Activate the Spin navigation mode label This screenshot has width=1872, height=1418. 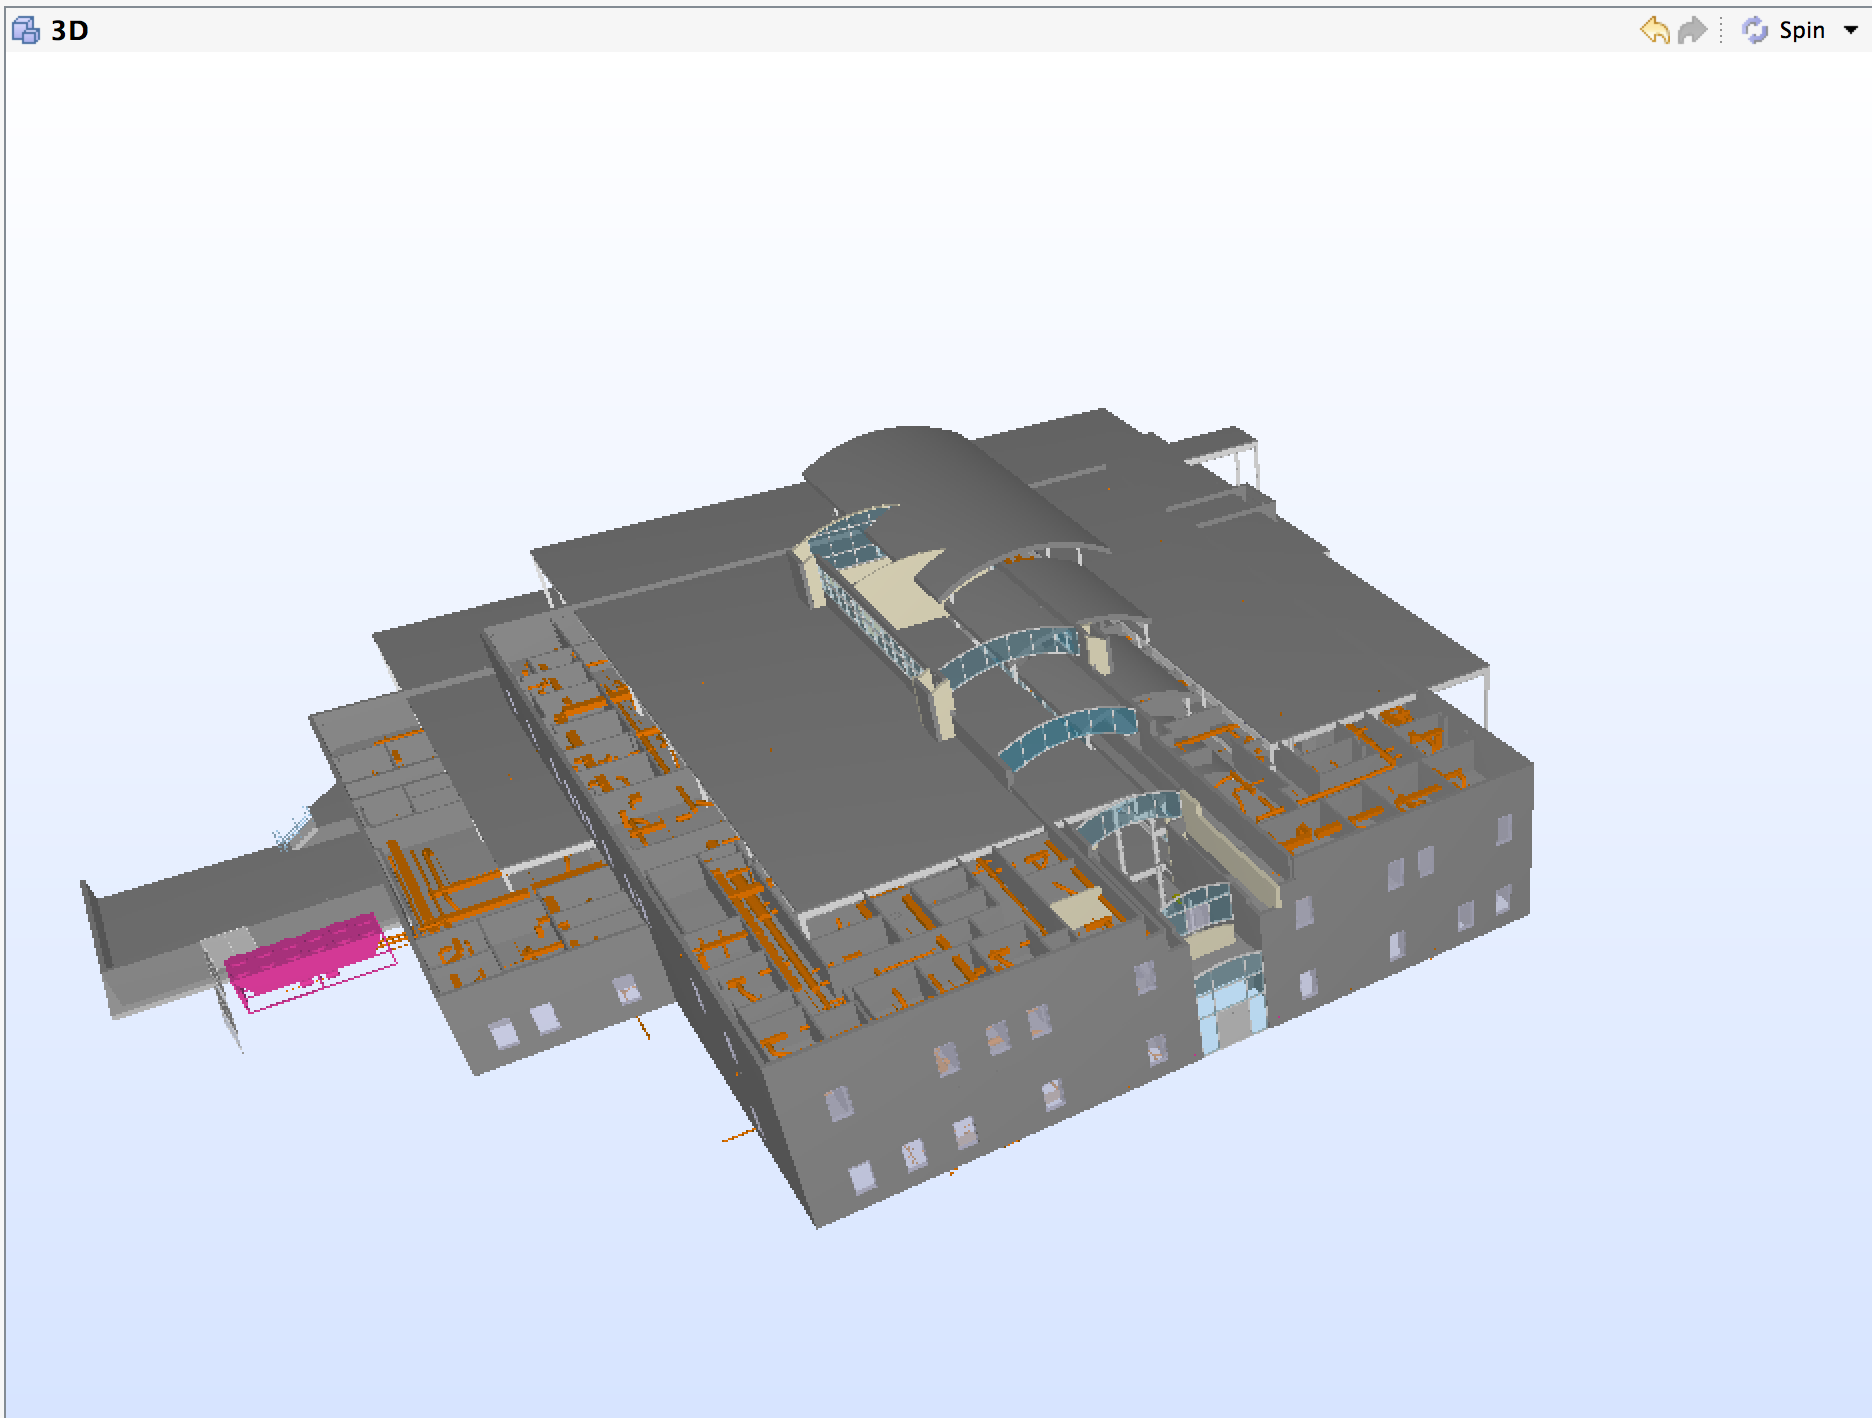(x=1802, y=30)
